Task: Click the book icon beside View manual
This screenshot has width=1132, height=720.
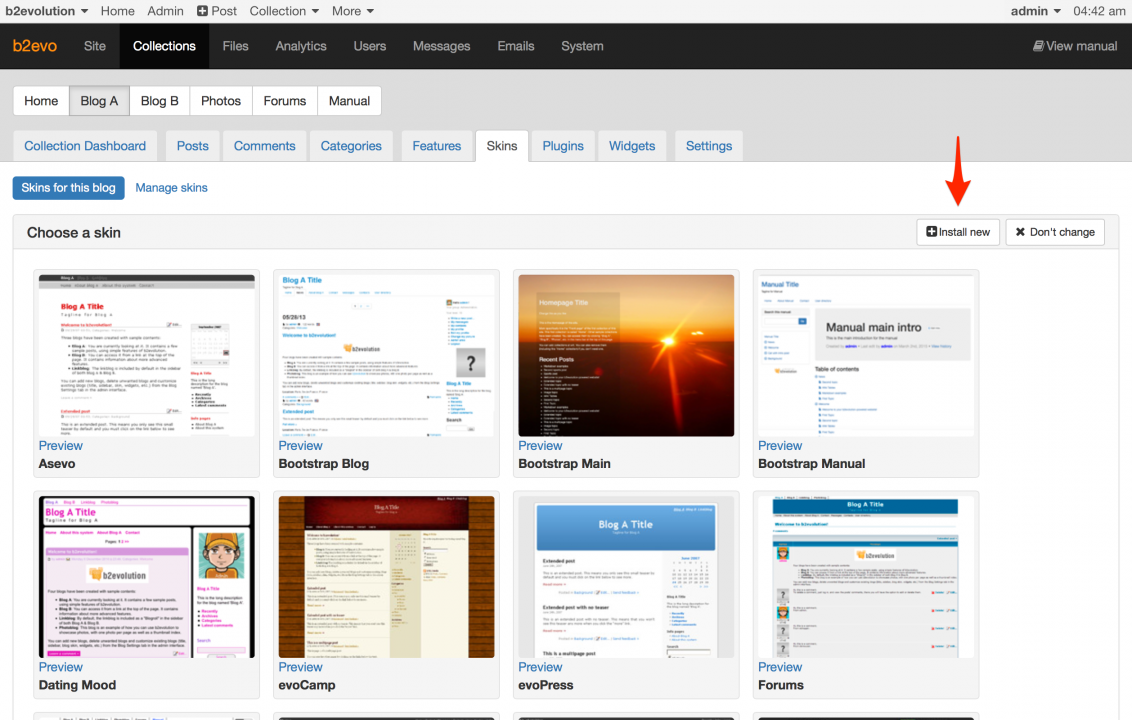Action: pyautogui.click(x=1038, y=46)
